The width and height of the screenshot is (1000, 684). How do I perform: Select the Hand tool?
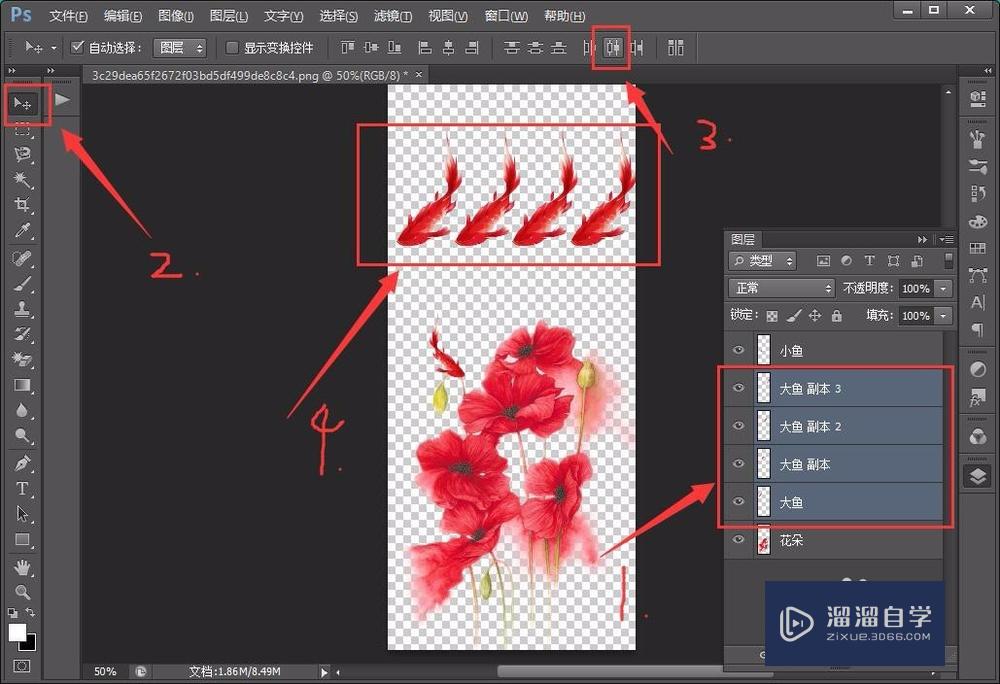coord(22,567)
